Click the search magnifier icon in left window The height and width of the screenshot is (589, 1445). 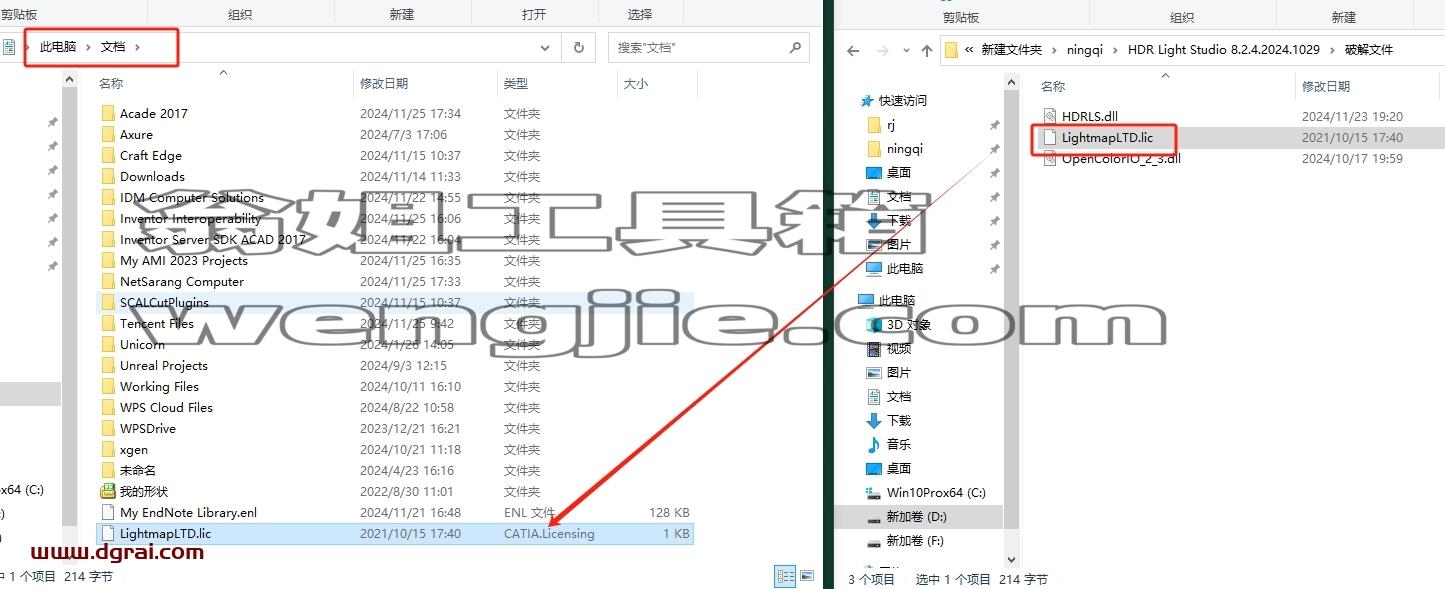click(795, 47)
